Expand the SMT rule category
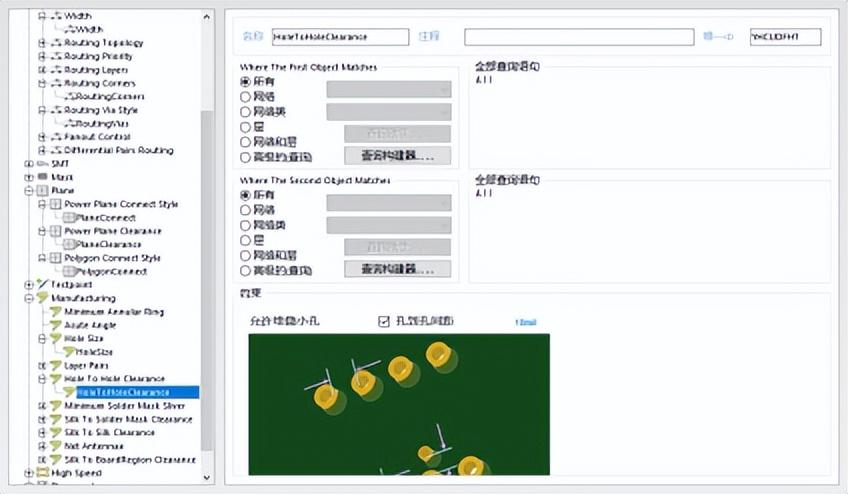Screen dimensions: 848x494 [29, 163]
